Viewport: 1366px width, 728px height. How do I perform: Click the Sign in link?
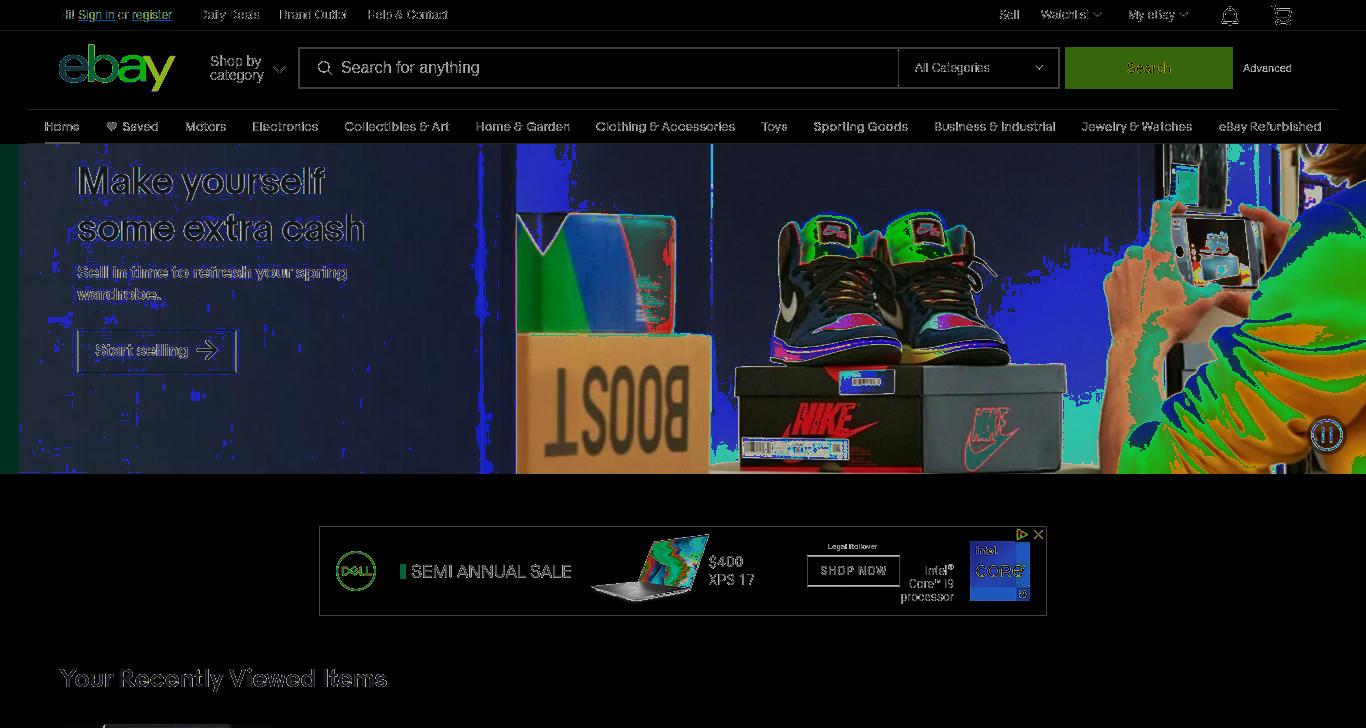[x=96, y=15]
